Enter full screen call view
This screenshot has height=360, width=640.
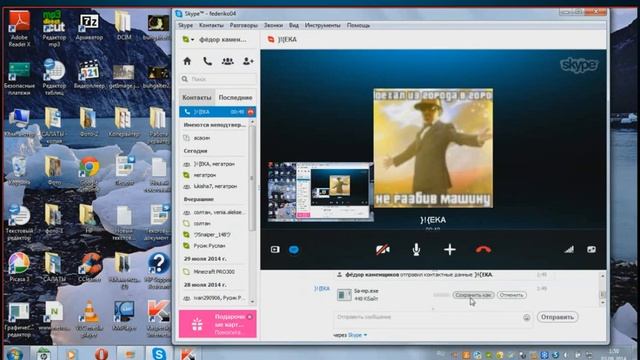591,249
